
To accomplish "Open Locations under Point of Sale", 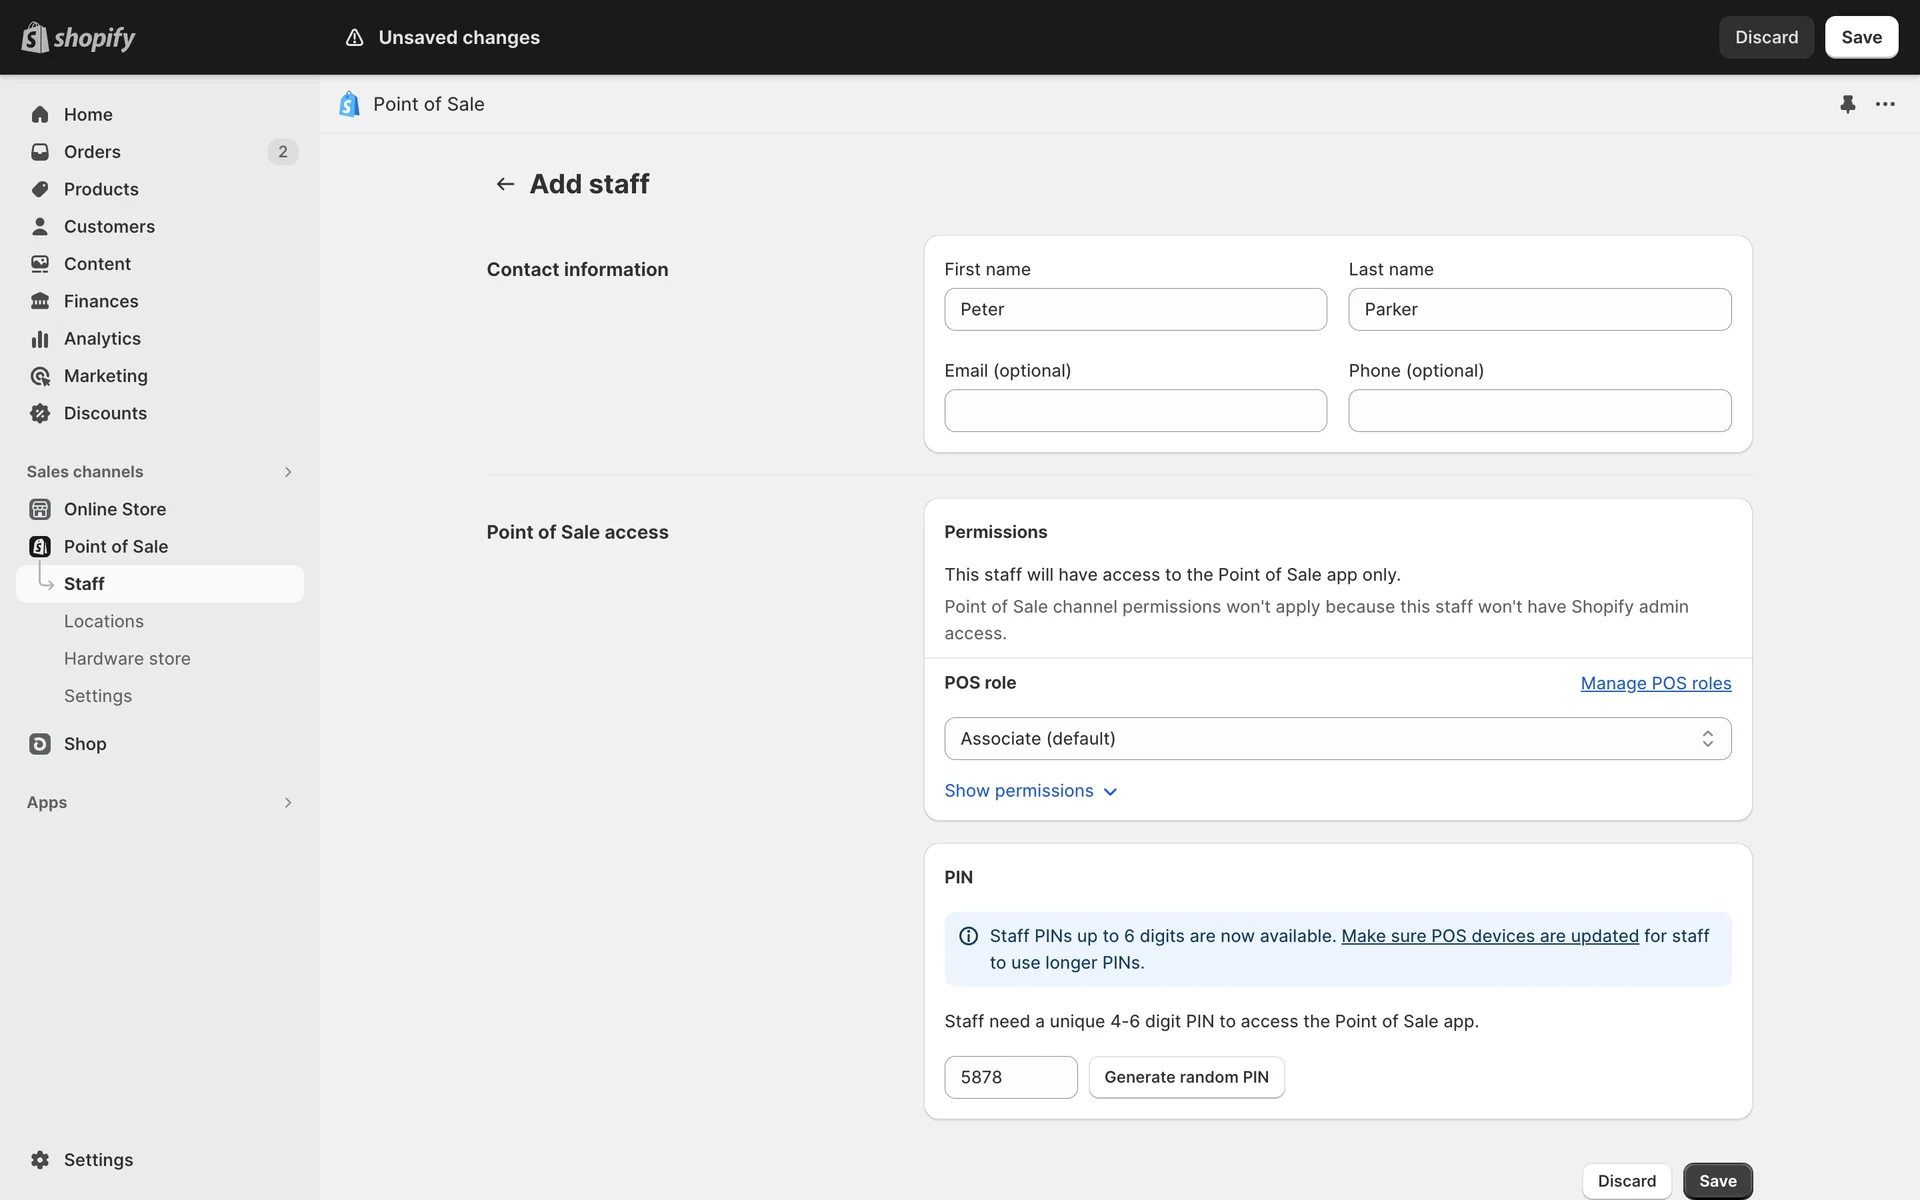I will pyautogui.click(x=104, y=621).
